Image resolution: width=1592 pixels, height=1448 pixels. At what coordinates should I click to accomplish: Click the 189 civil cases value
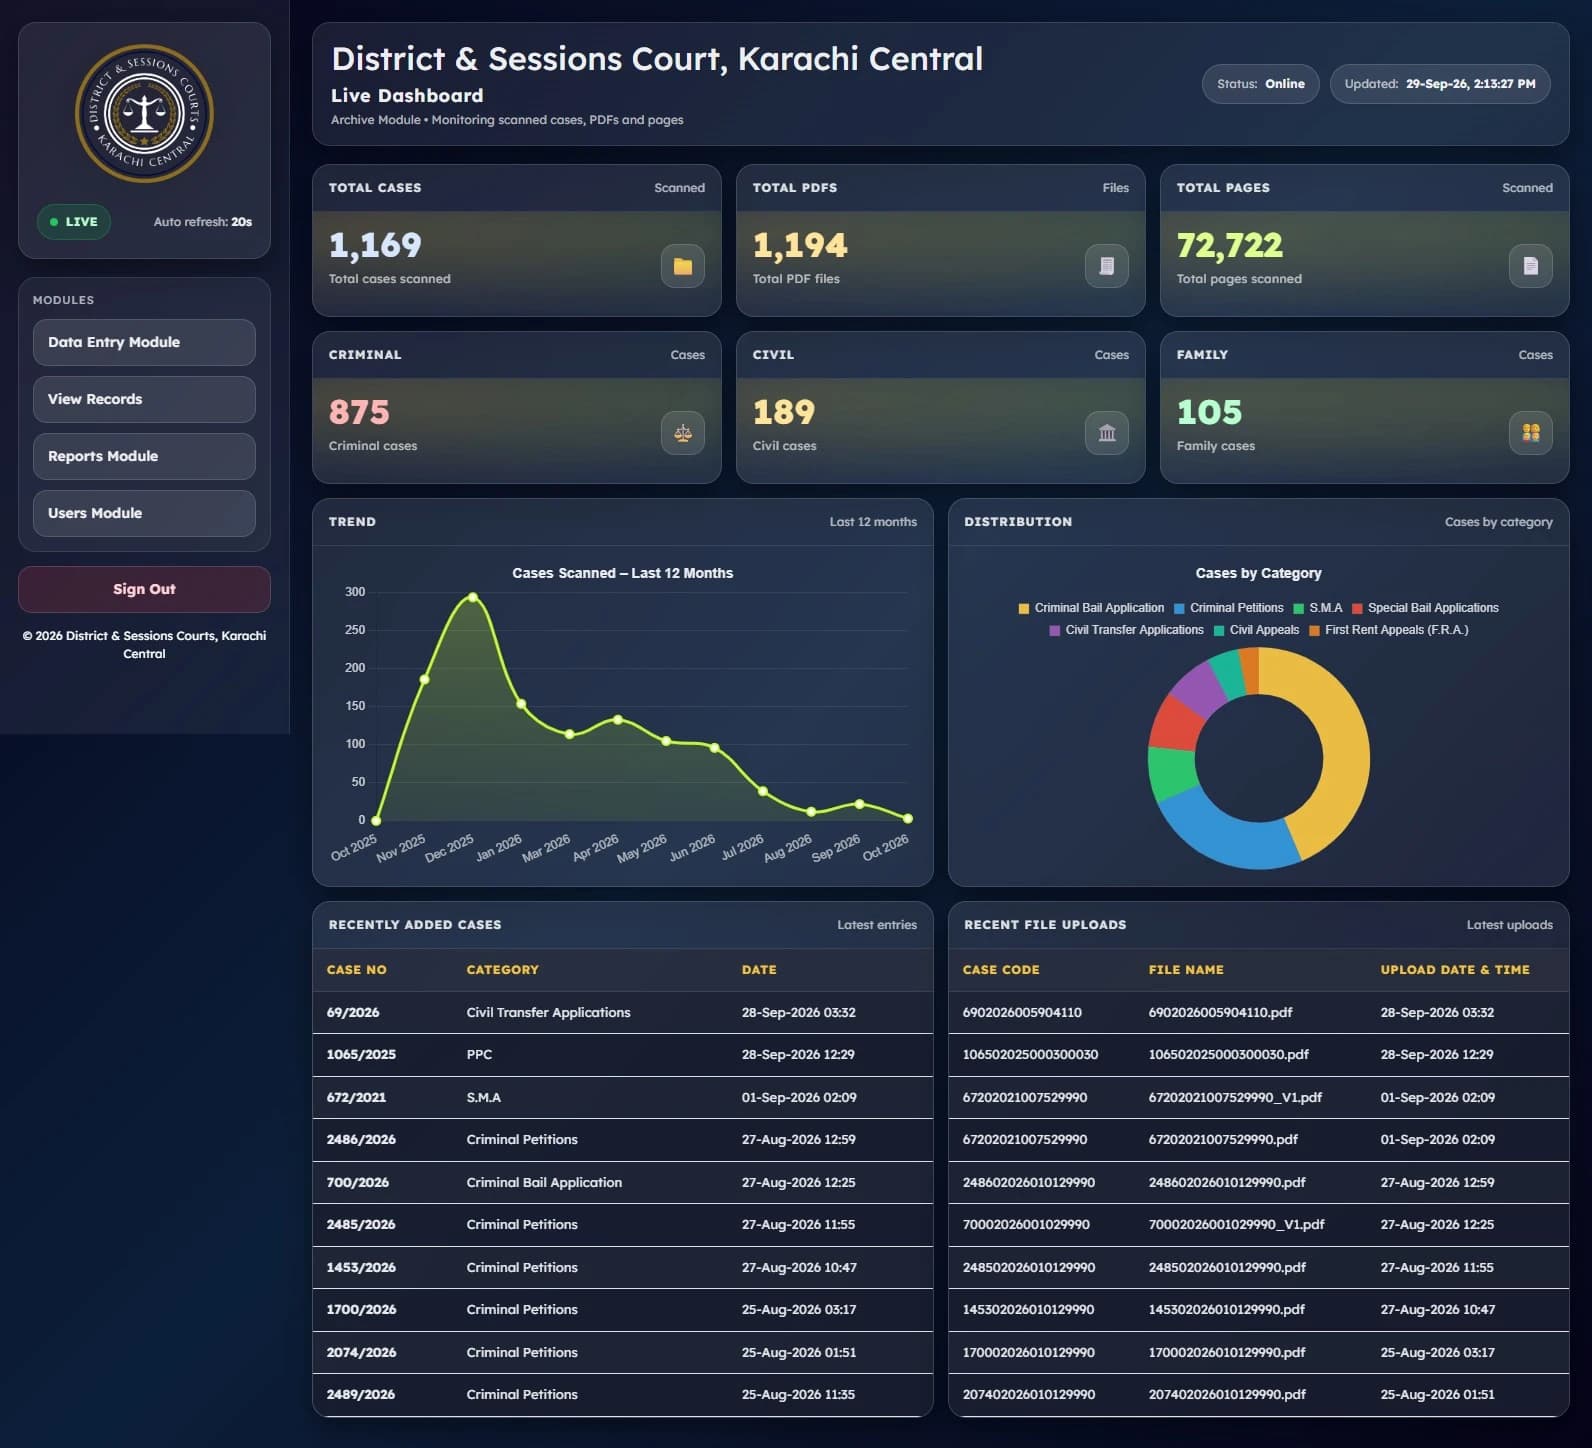pyautogui.click(x=784, y=412)
